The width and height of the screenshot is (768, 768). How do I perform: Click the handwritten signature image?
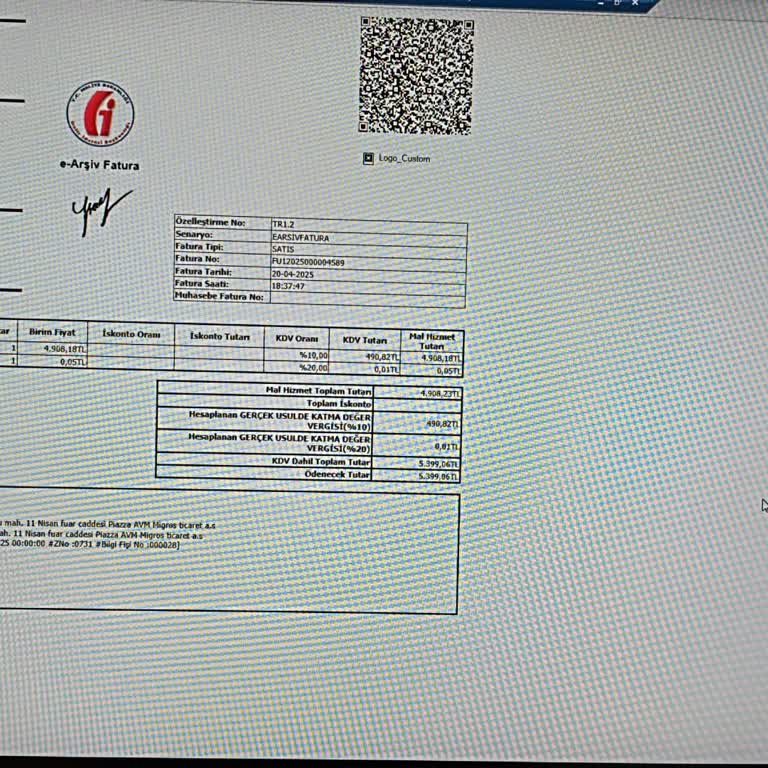(x=101, y=211)
